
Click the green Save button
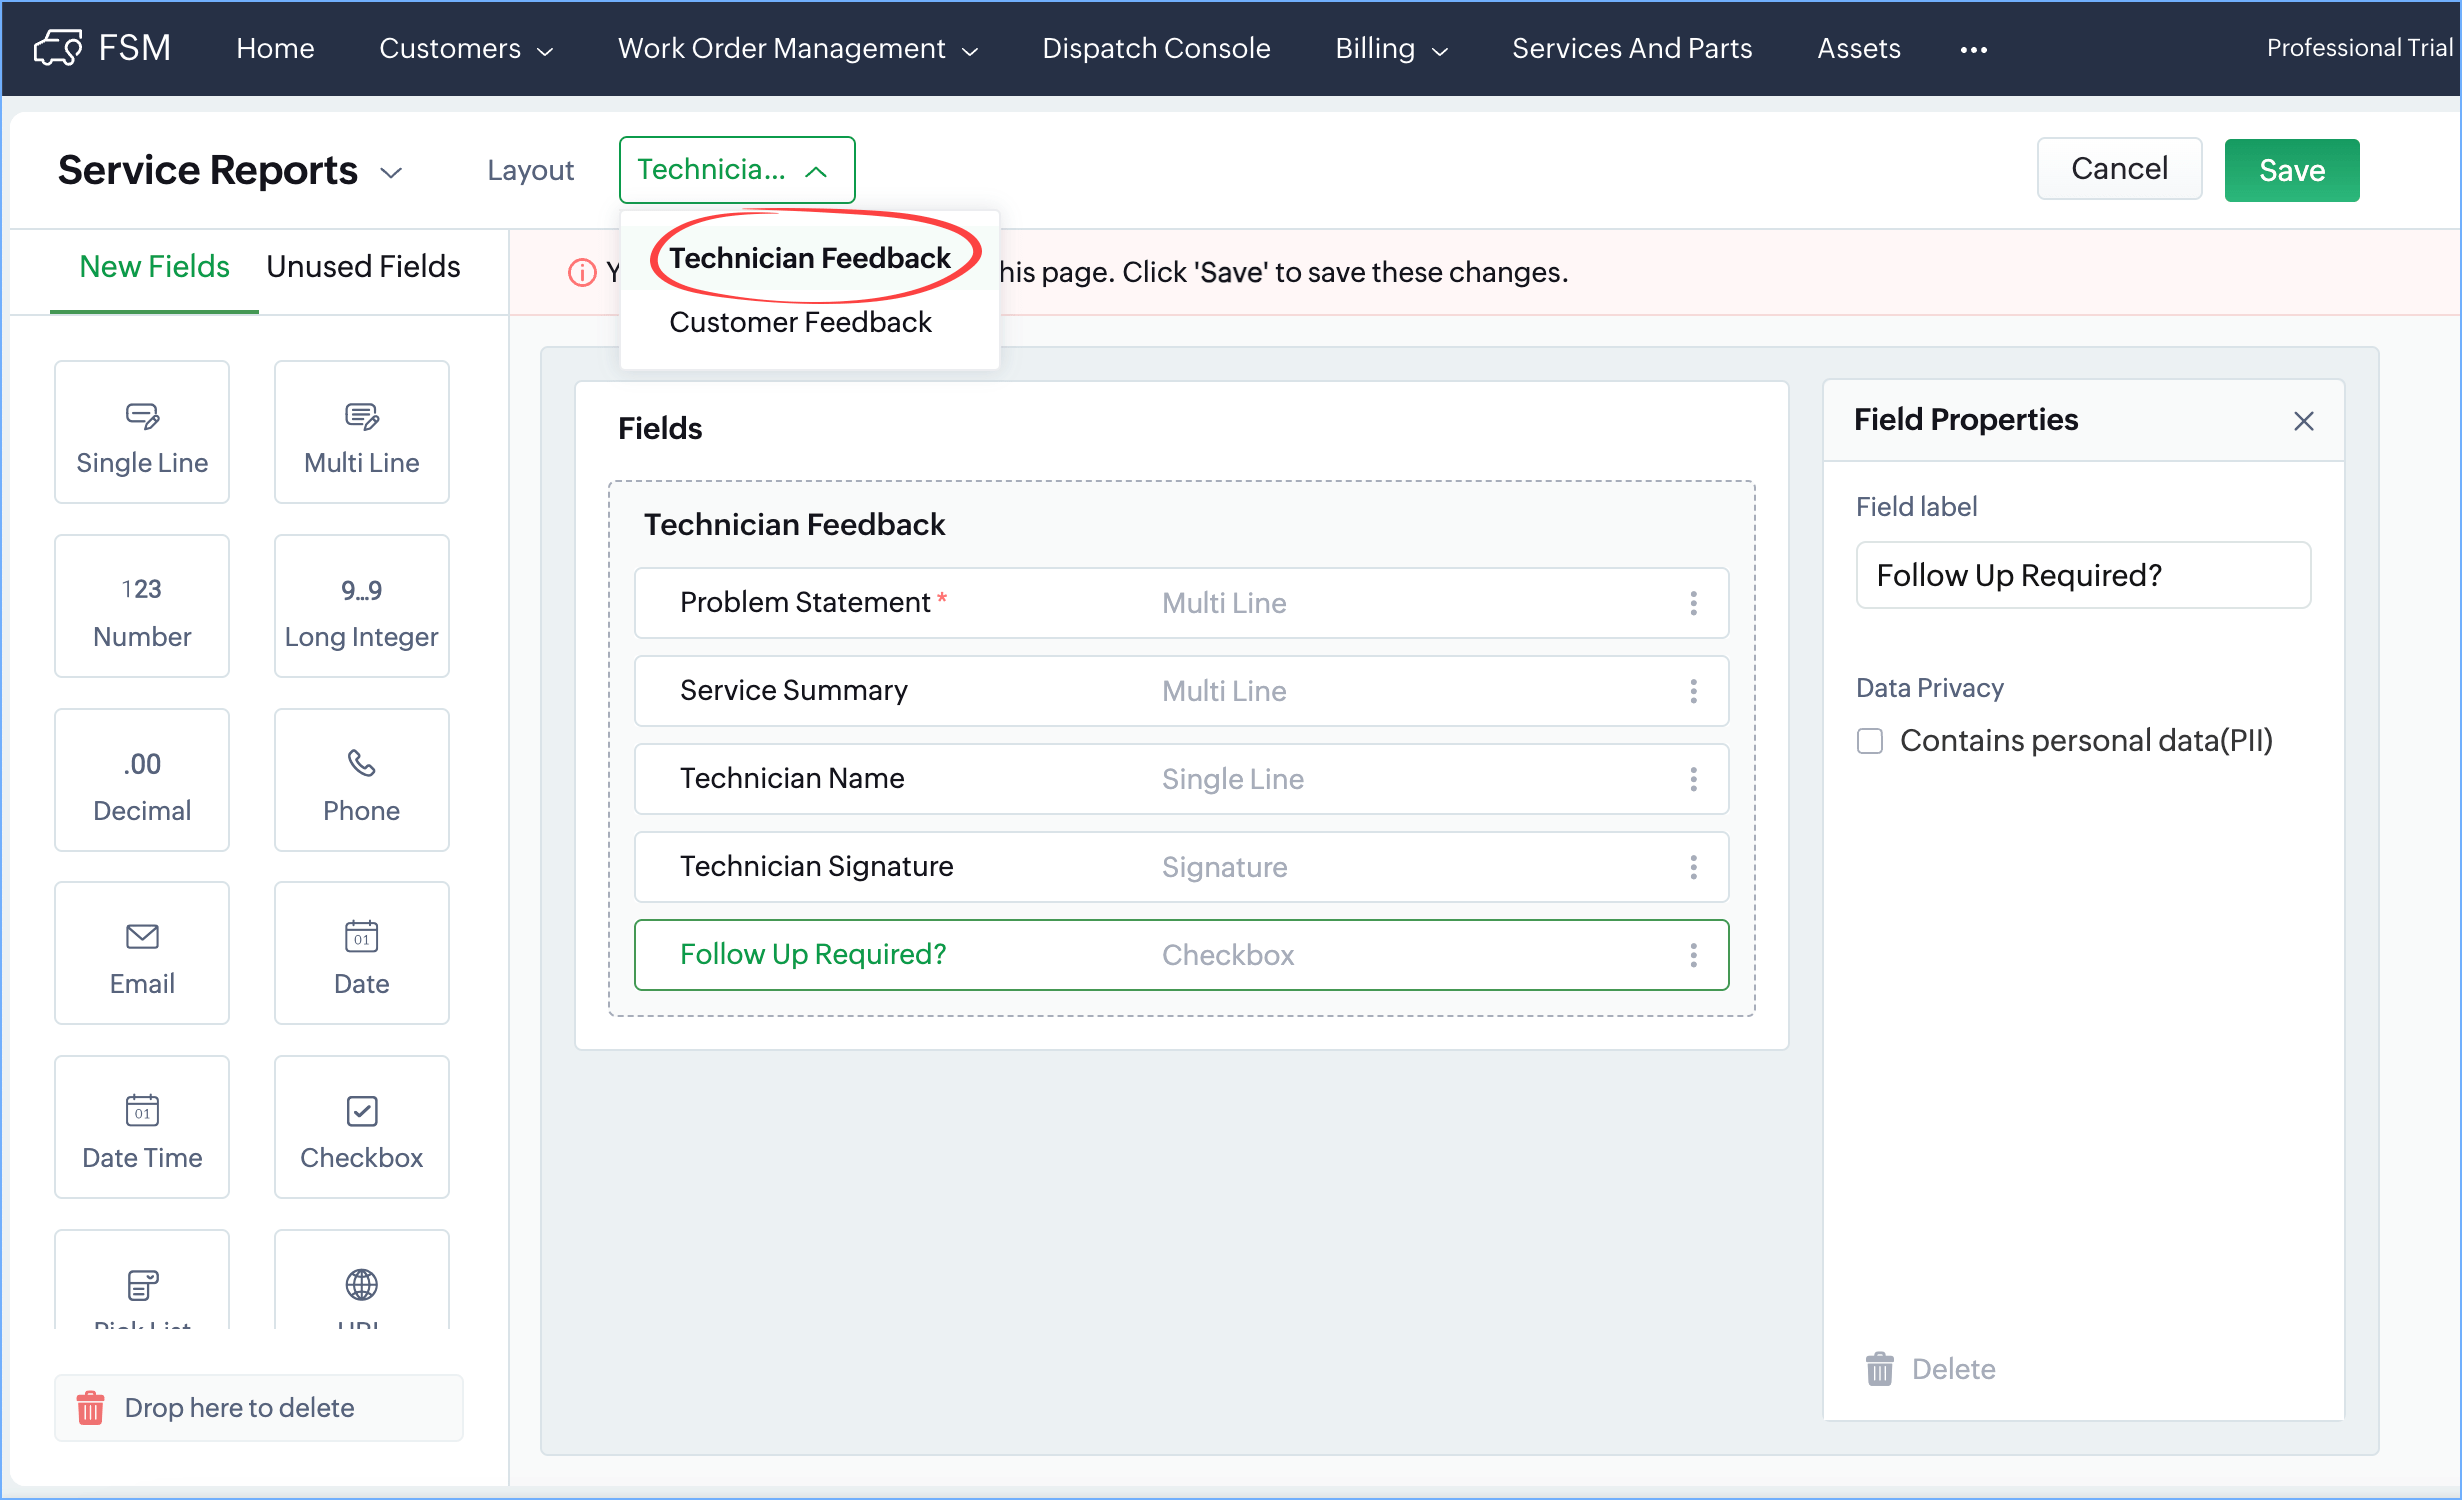click(x=2290, y=170)
